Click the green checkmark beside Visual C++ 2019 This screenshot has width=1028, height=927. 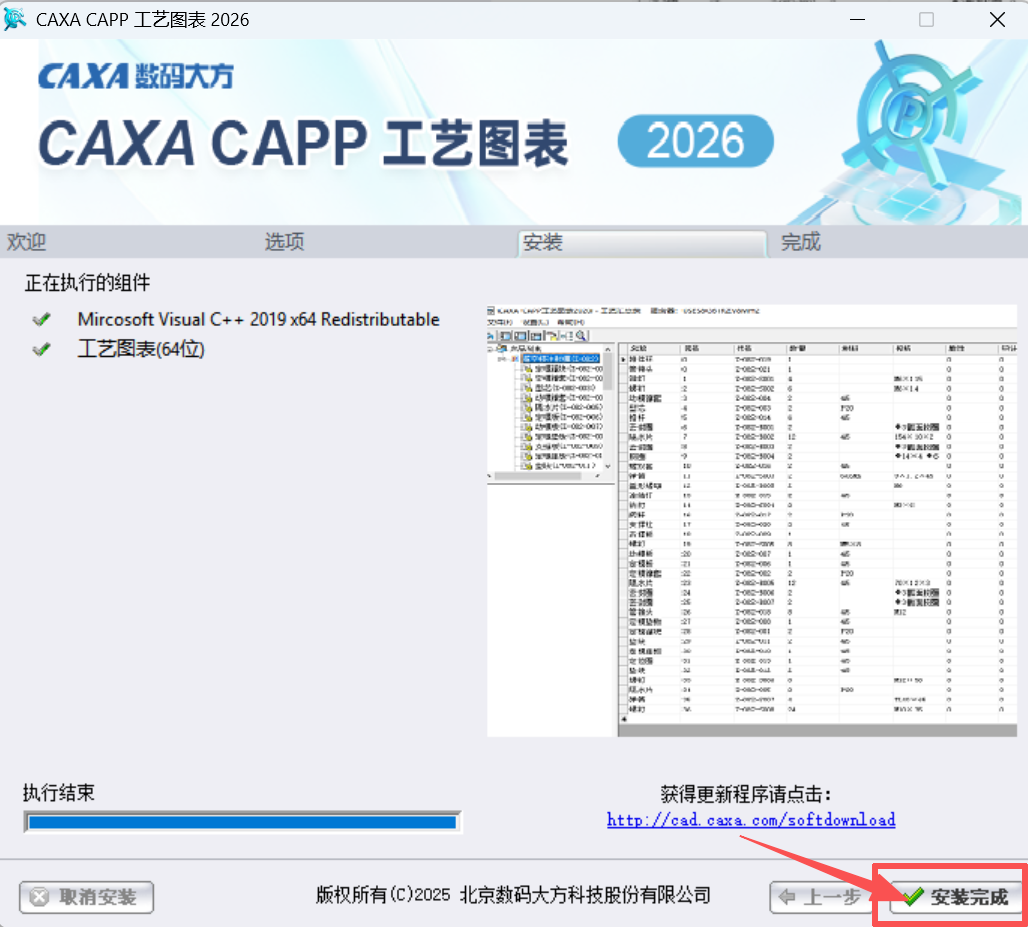(x=41, y=319)
